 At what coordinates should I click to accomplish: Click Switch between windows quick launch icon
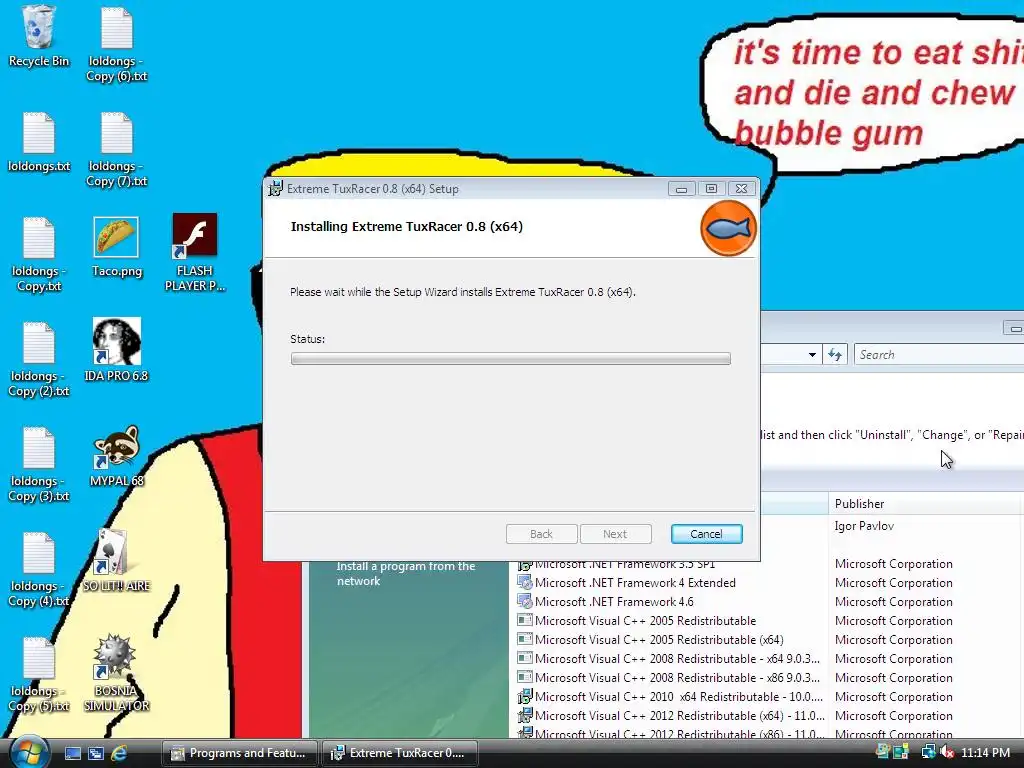96,753
